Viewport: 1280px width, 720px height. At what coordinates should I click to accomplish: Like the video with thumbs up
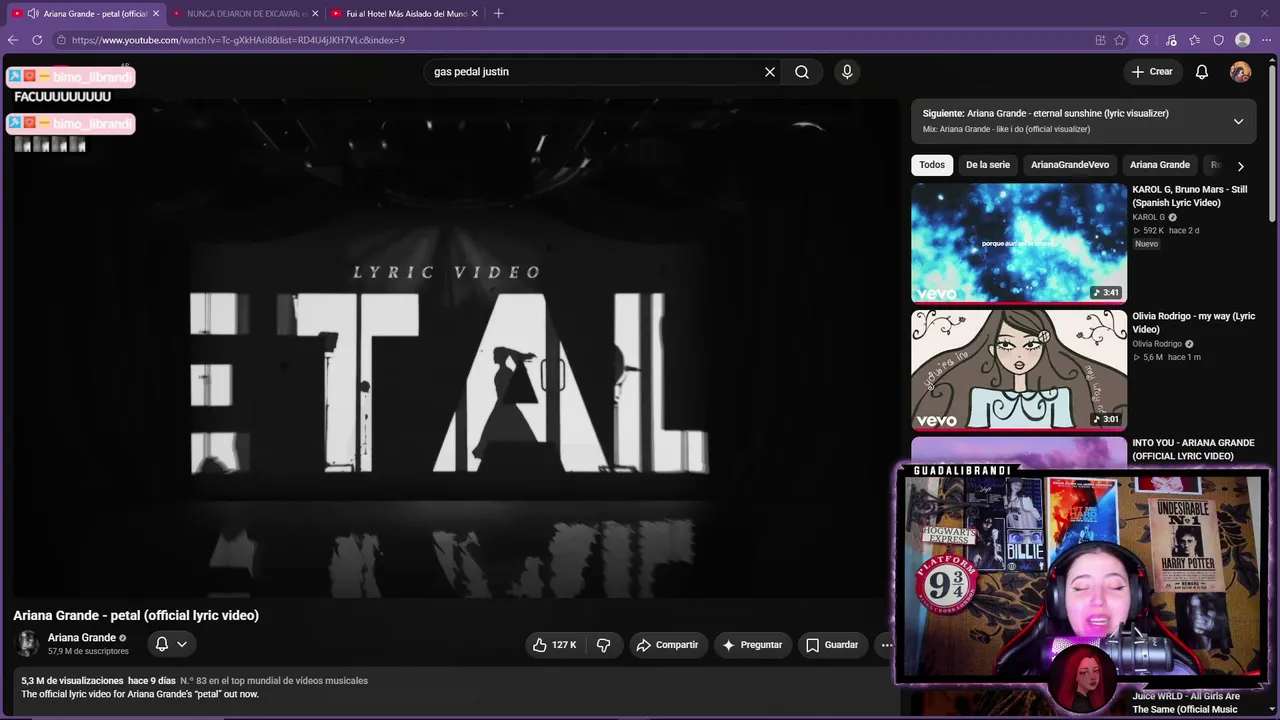coord(555,645)
